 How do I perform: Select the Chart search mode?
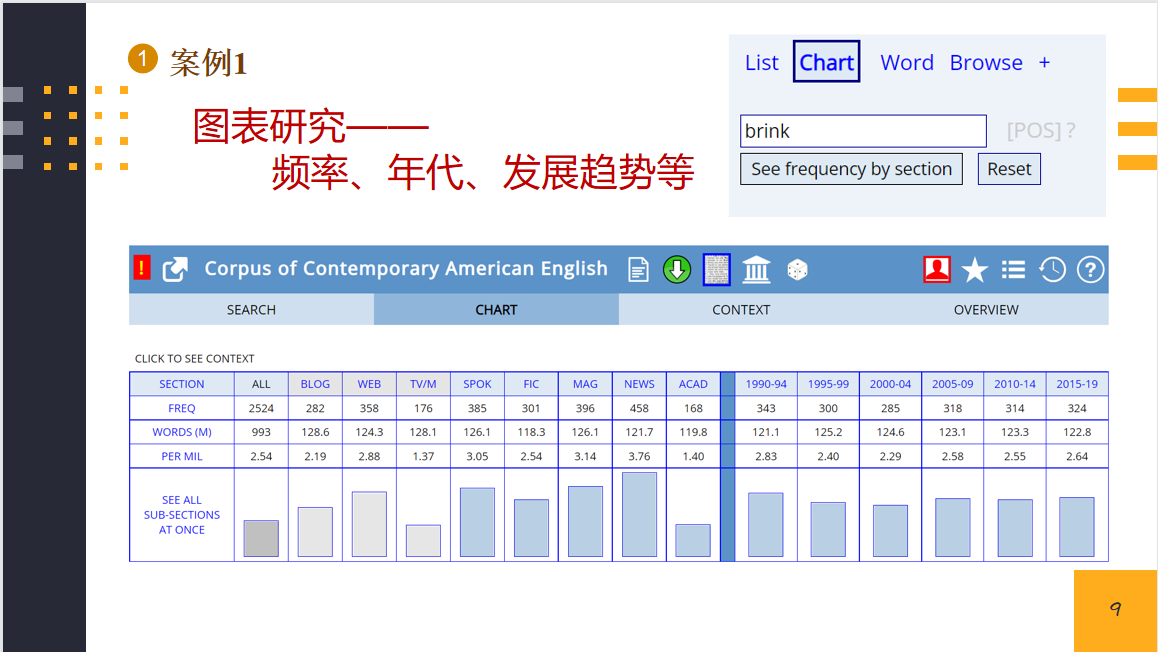tap(826, 62)
